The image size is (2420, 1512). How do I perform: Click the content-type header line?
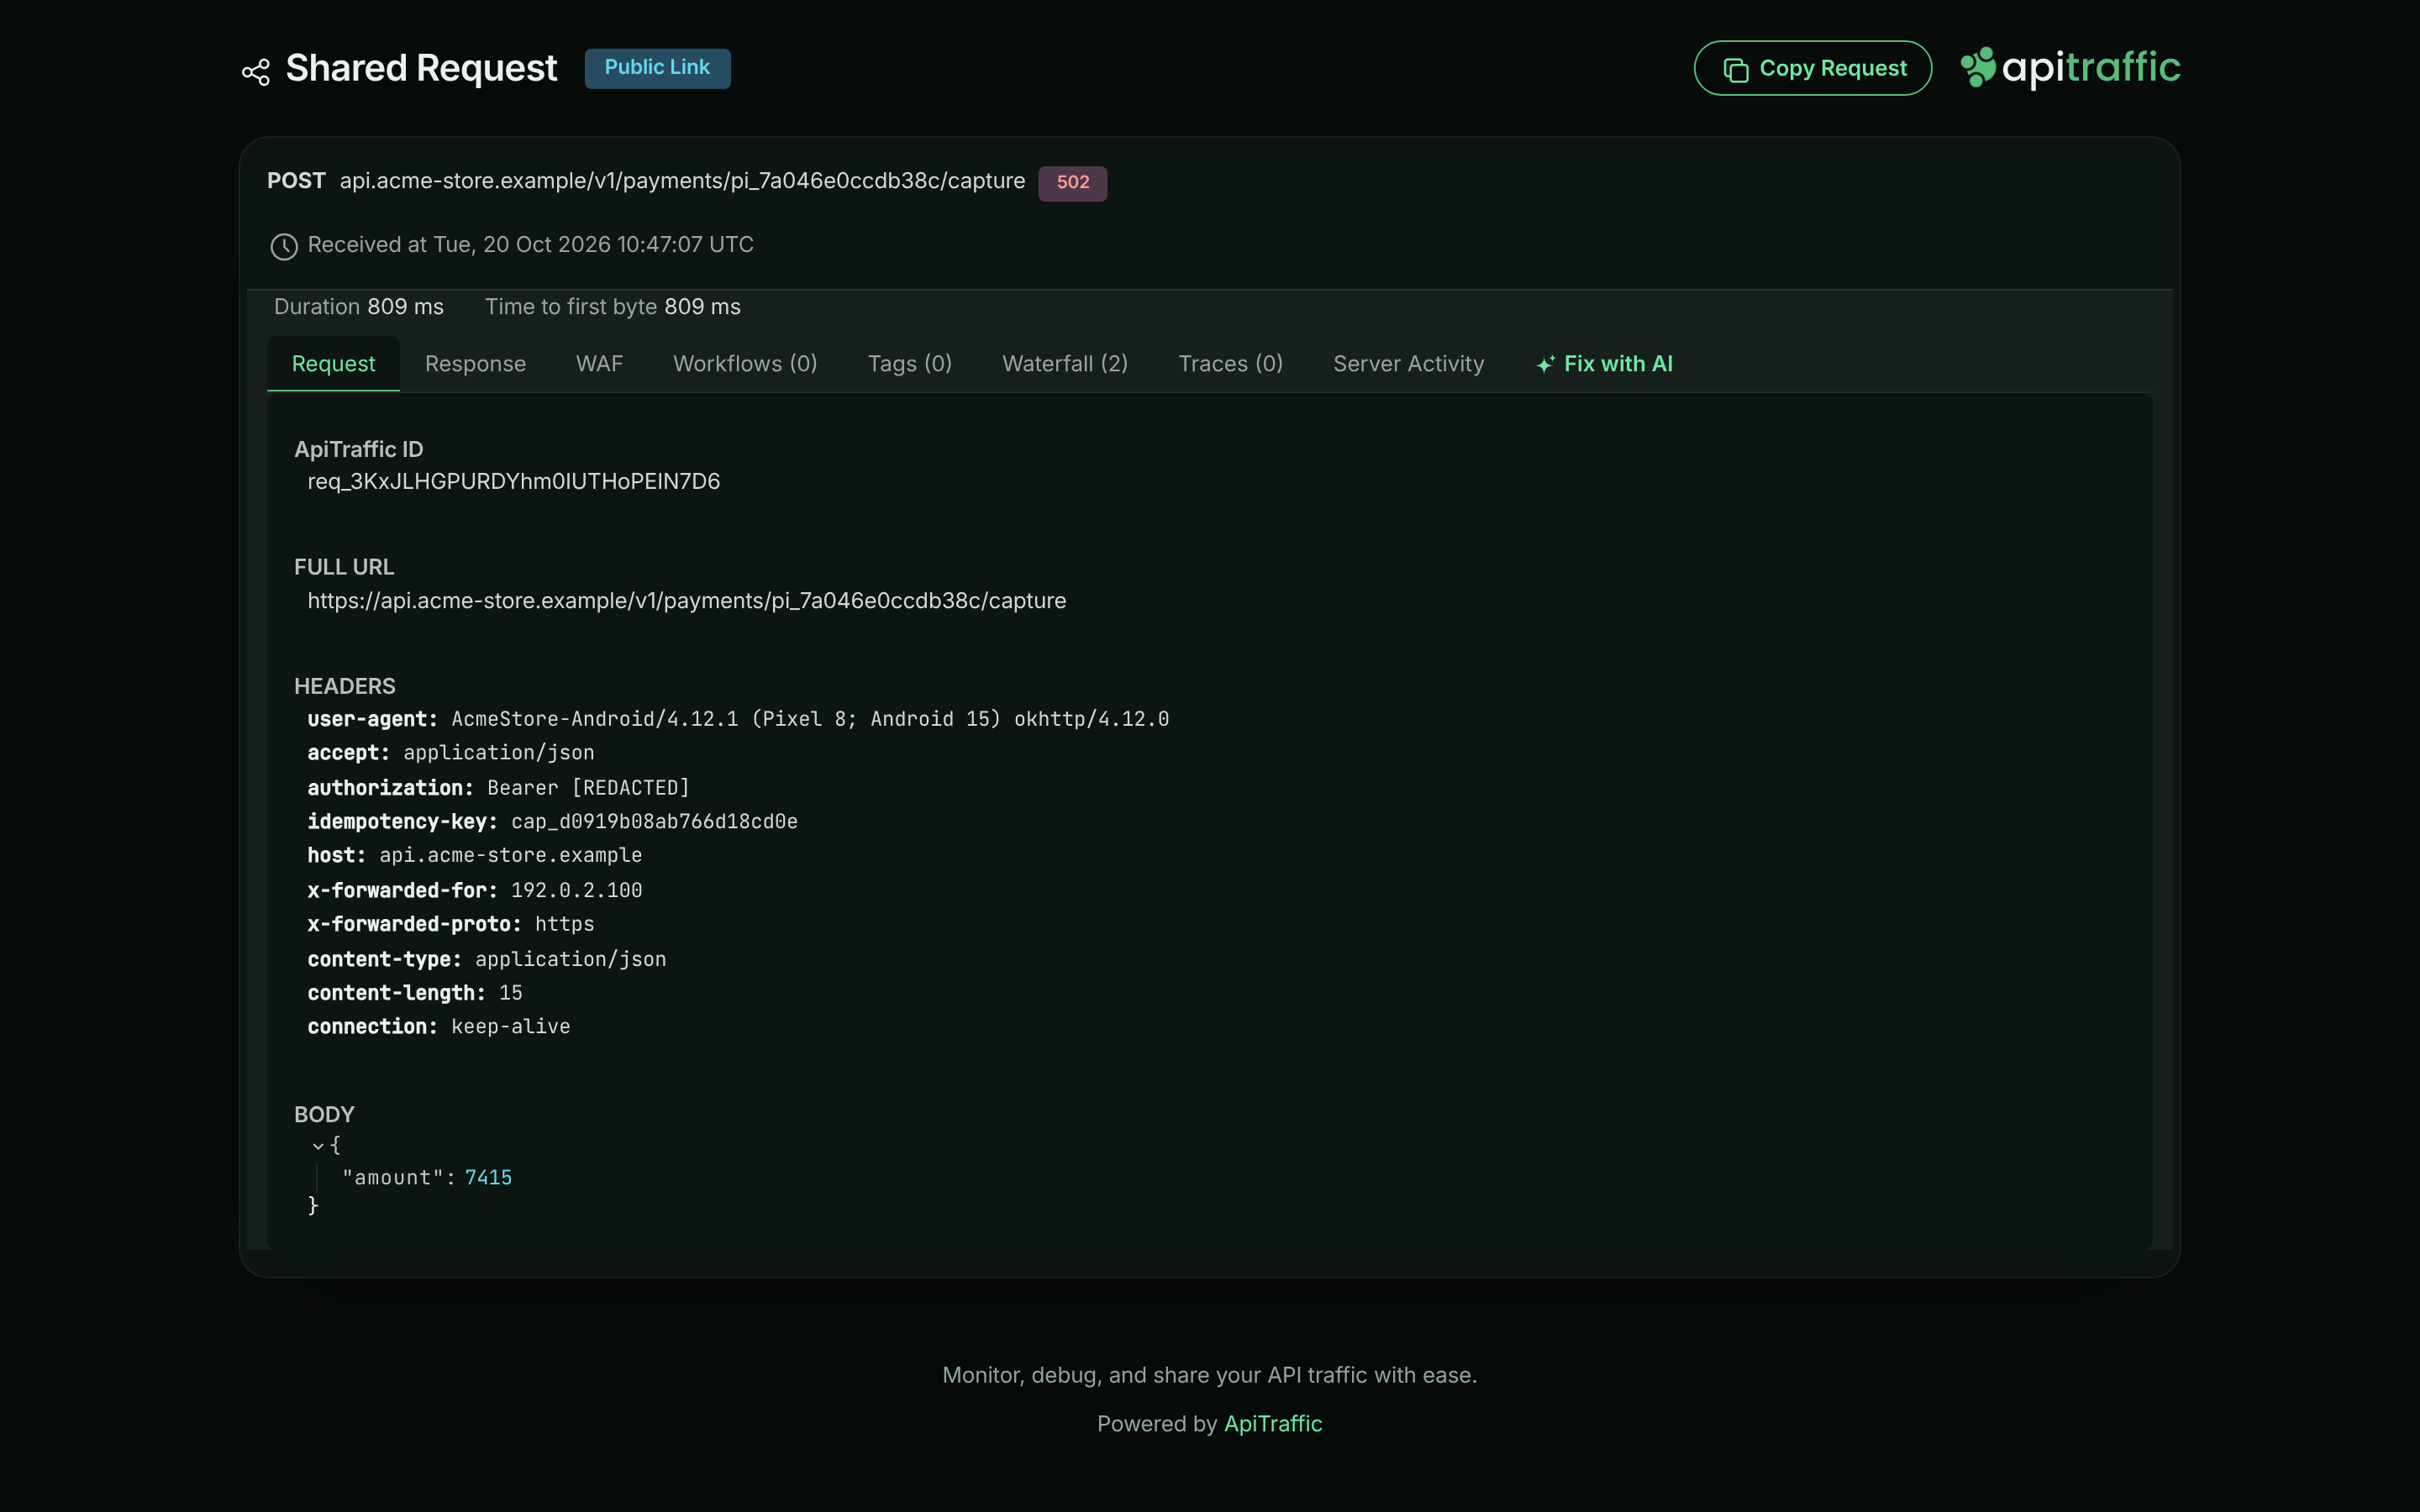coord(486,960)
